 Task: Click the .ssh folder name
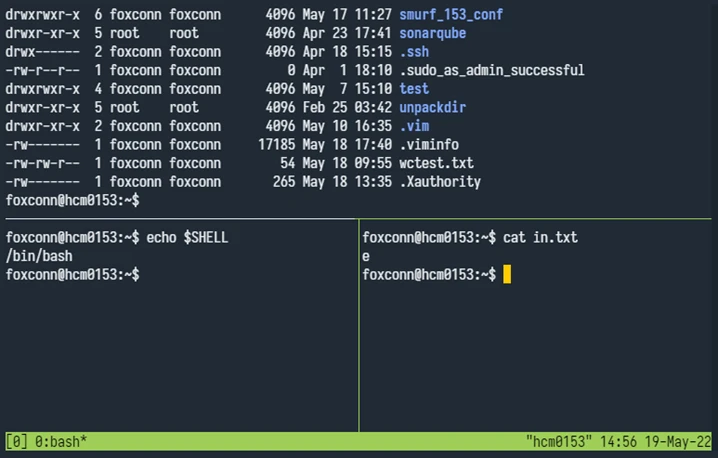pos(414,52)
